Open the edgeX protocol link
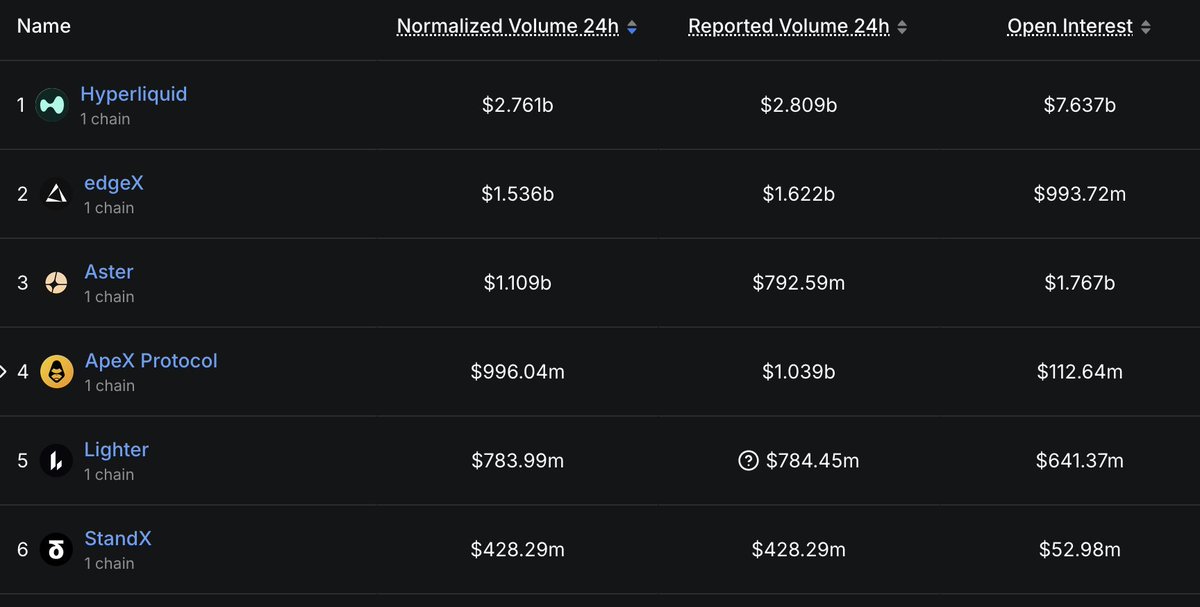 click(114, 183)
